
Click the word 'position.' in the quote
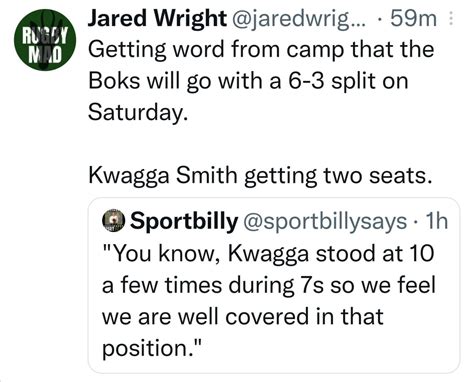click(152, 349)
